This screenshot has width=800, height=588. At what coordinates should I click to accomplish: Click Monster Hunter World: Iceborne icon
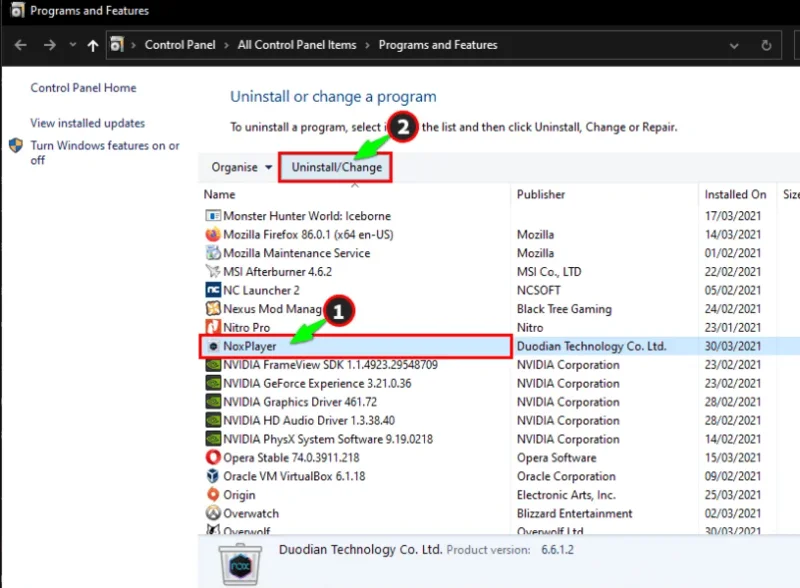(x=213, y=216)
